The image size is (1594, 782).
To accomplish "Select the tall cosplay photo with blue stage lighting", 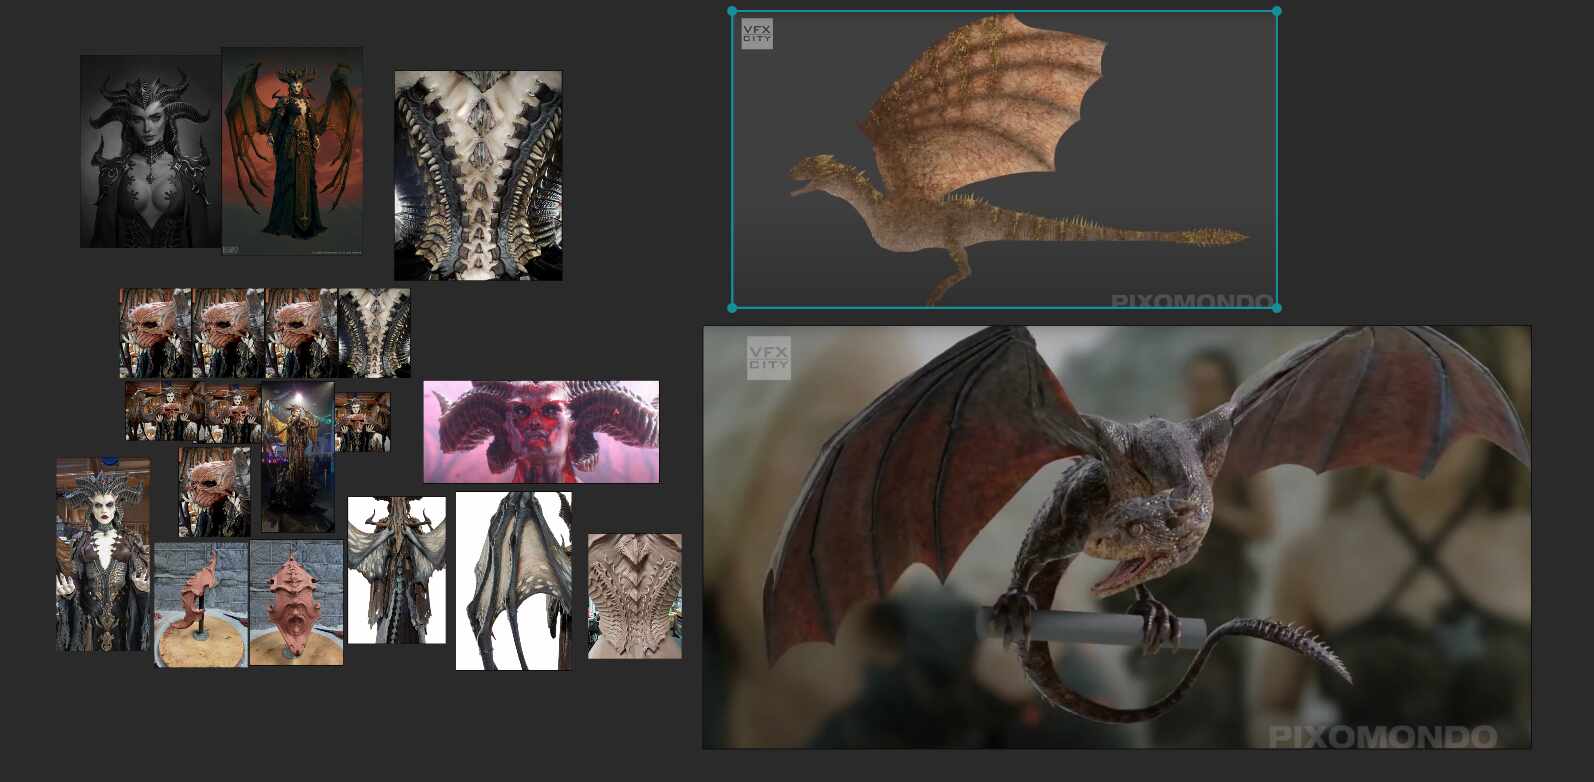I will 298,457.
